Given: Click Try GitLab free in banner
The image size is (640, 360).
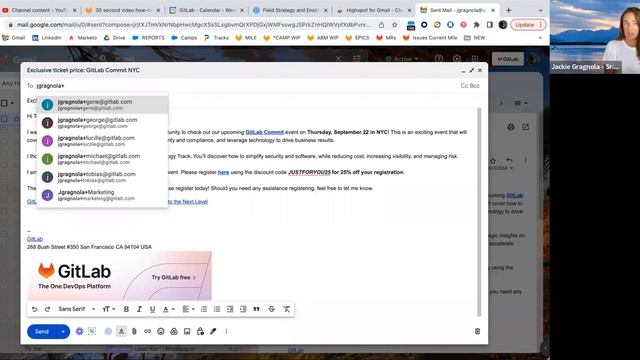Looking at the screenshot, I should (174, 278).
